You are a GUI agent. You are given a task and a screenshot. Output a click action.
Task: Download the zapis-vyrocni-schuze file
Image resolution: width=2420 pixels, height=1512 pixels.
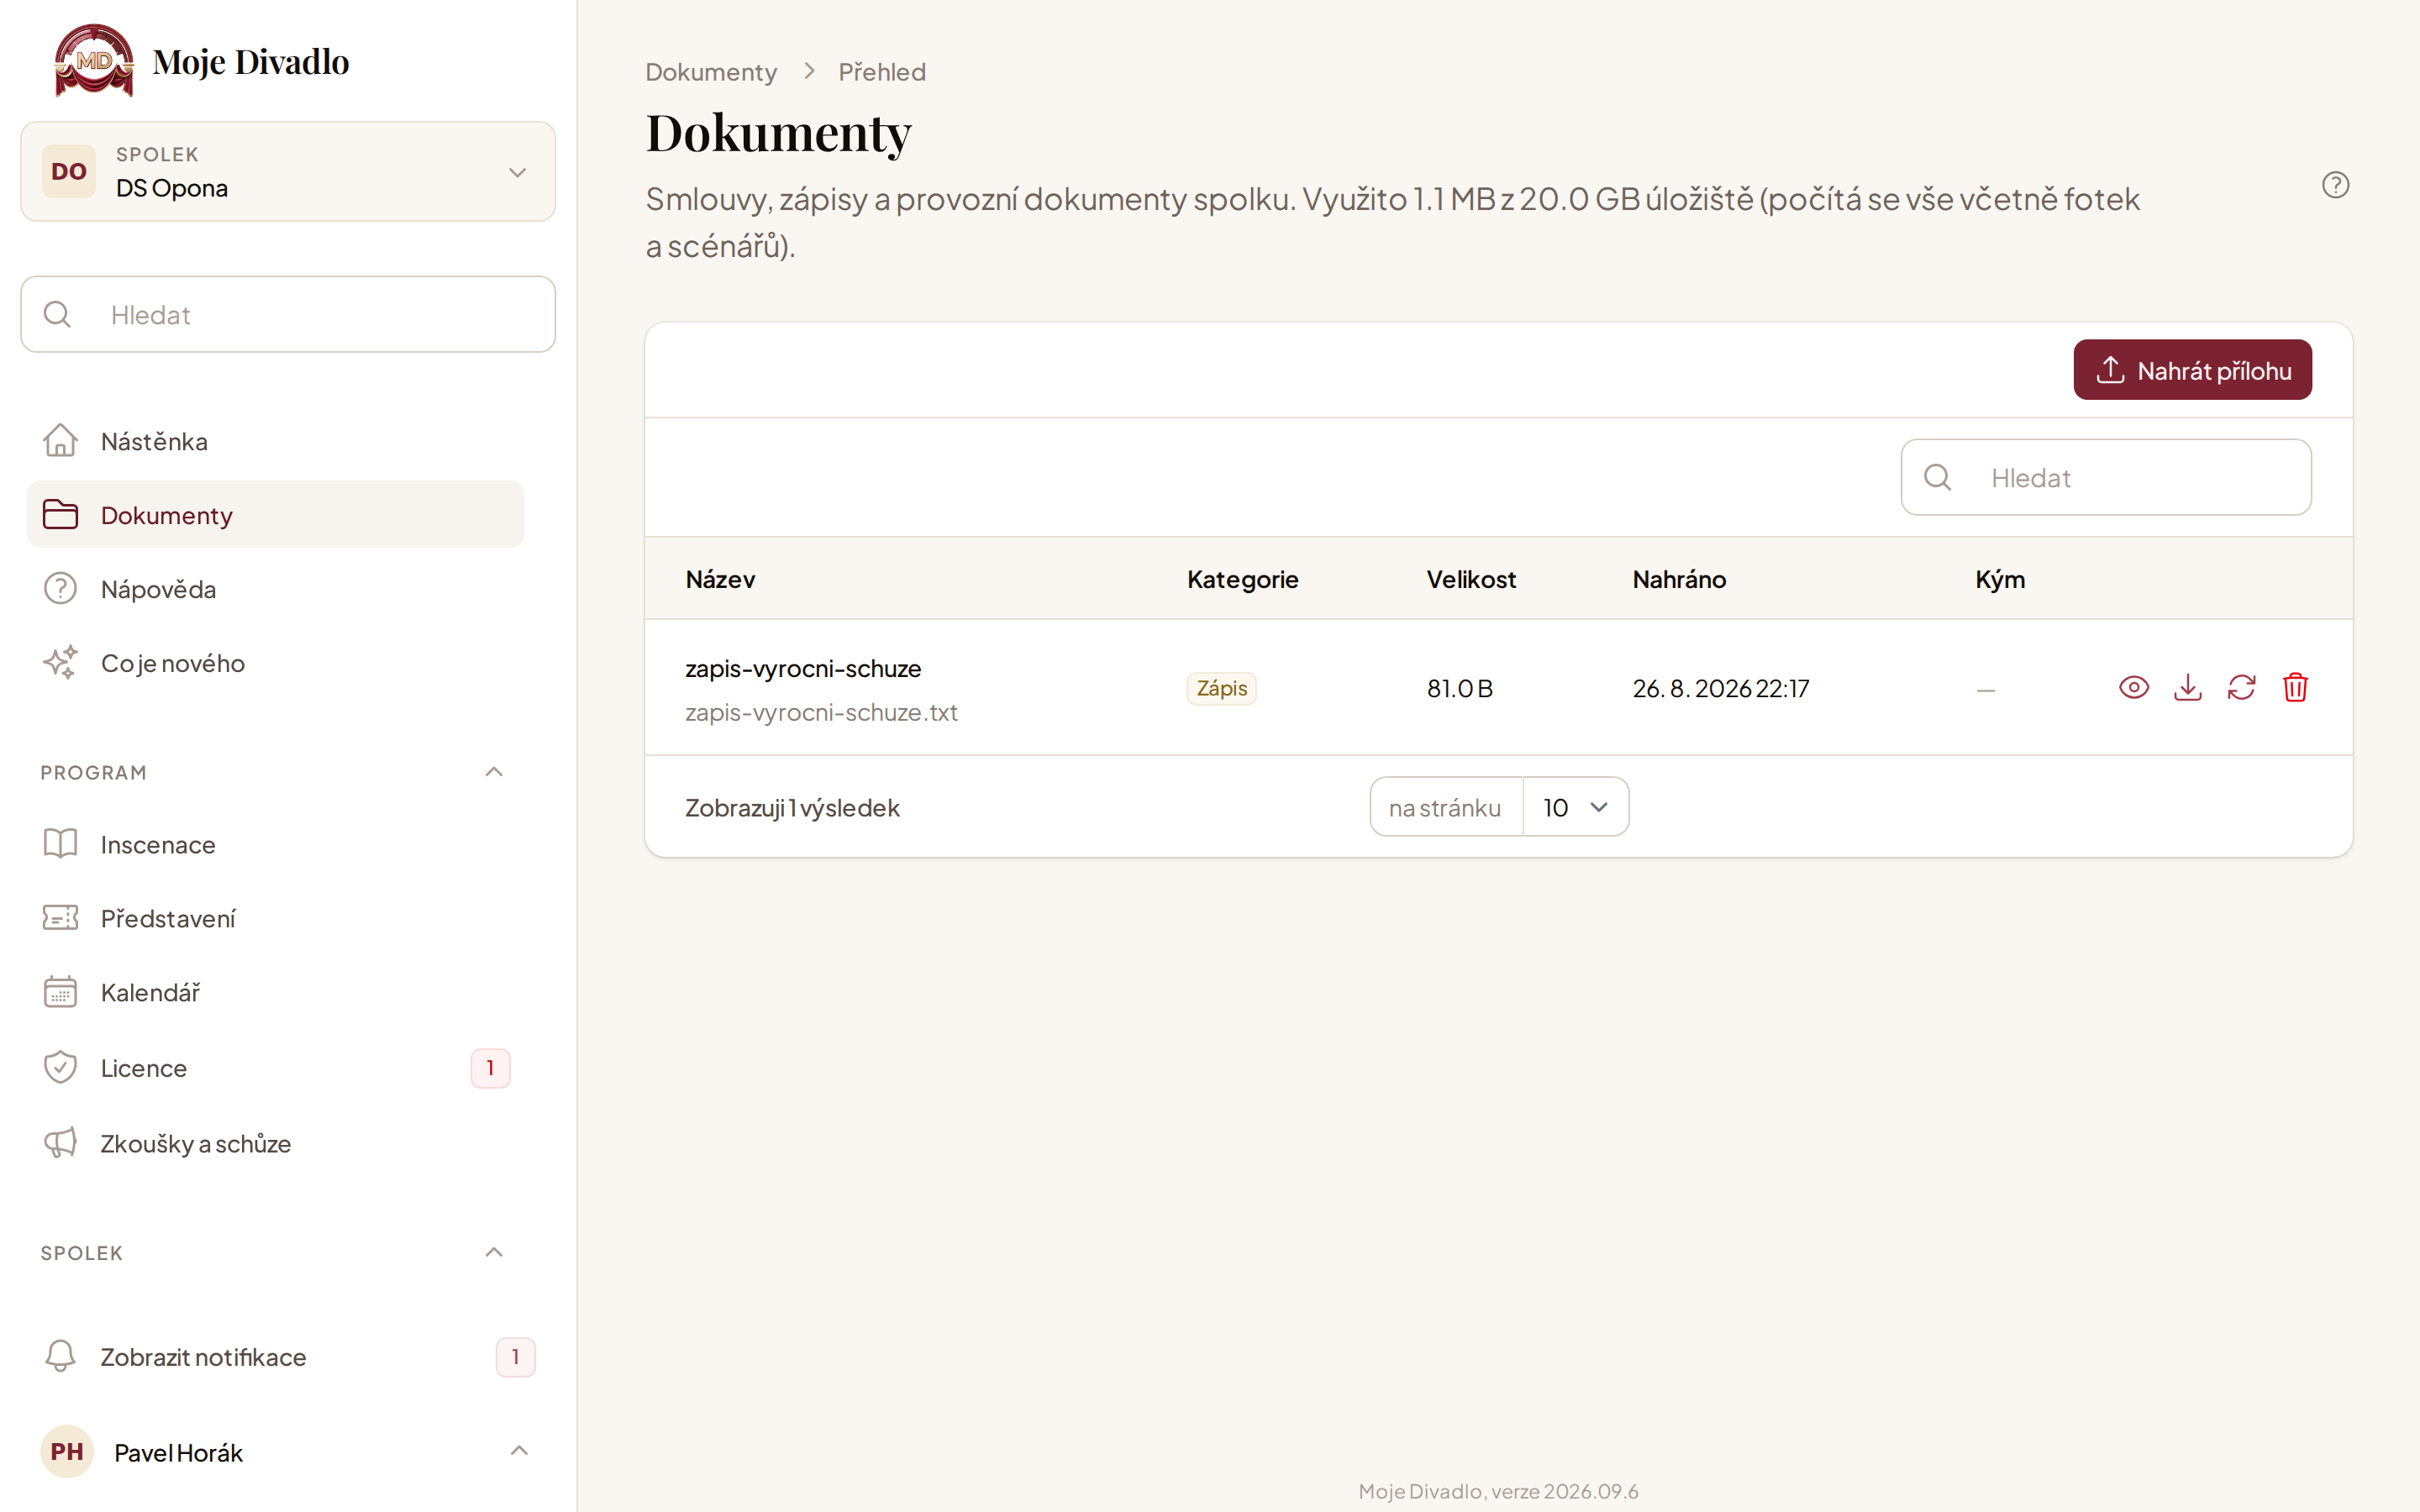pyautogui.click(x=2187, y=687)
